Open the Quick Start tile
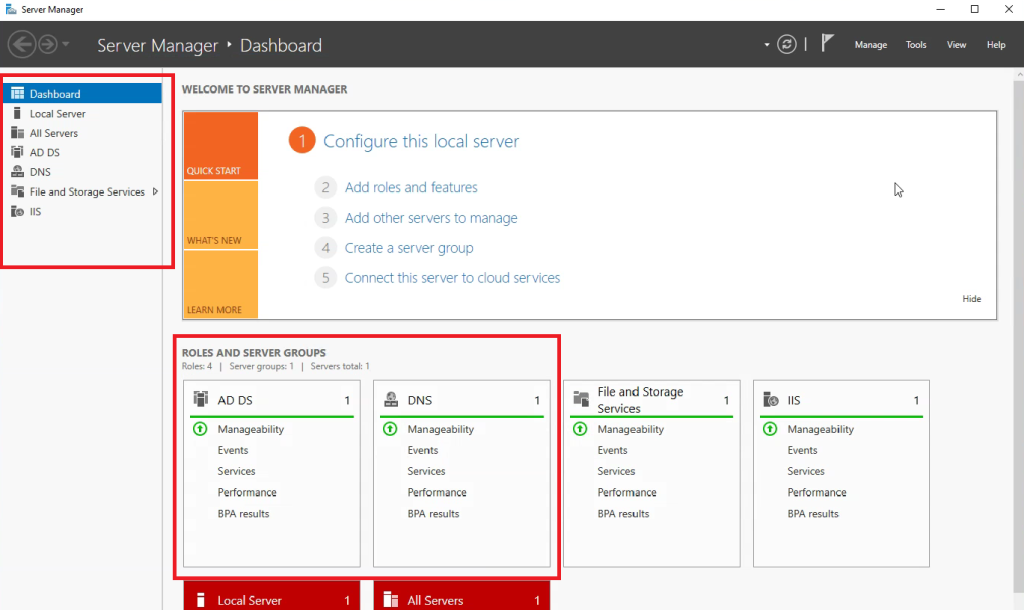Screen dimensions: 1024x610 click(x=221, y=146)
